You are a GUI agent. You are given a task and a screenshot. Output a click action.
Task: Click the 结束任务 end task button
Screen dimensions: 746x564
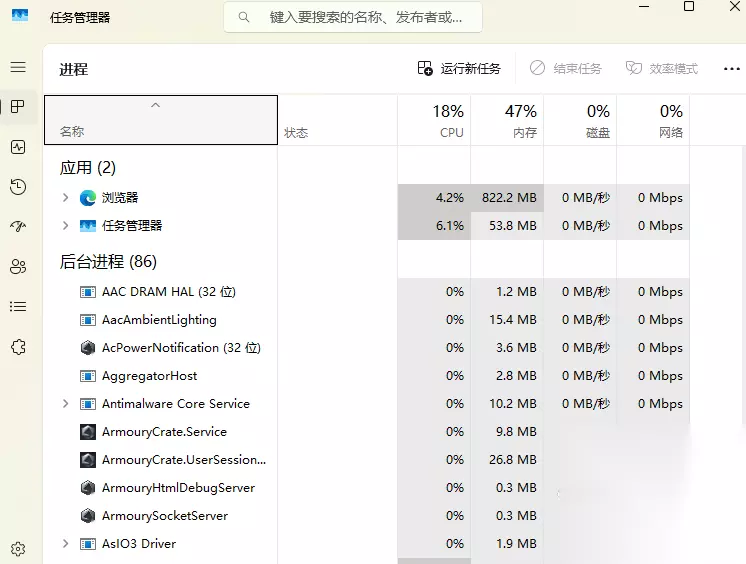click(566, 69)
